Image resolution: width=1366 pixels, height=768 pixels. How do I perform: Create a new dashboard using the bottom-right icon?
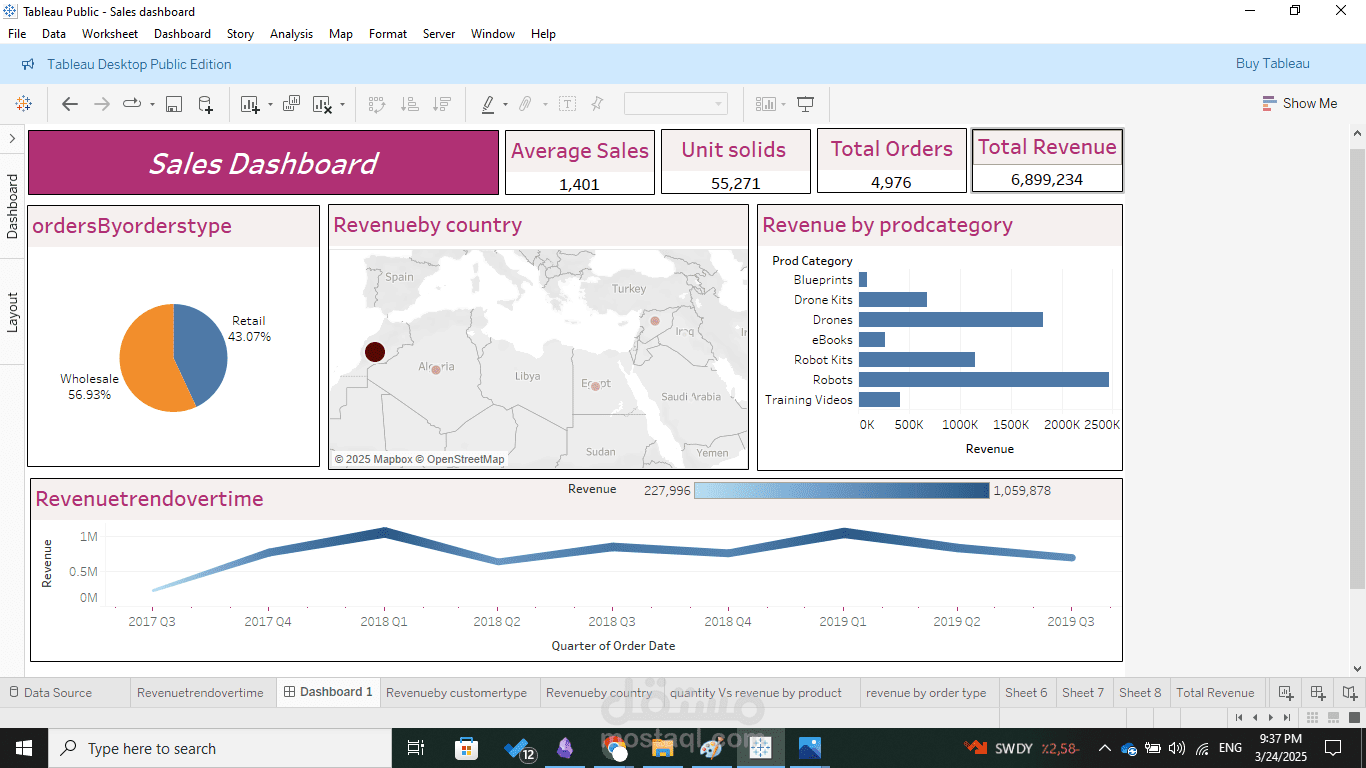(1318, 692)
